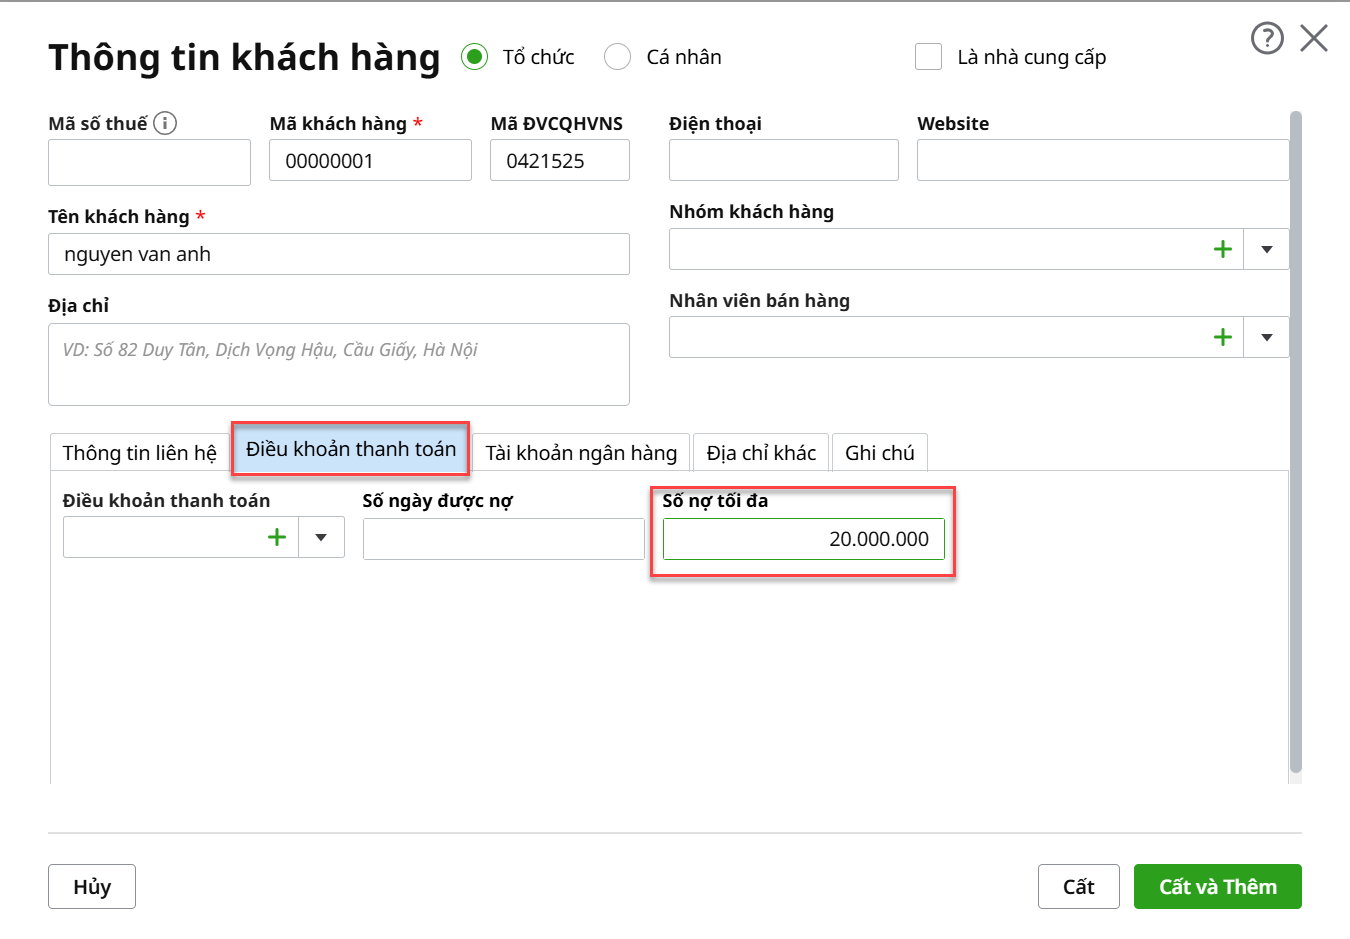Select the Cá nhân radio button

(618, 57)
